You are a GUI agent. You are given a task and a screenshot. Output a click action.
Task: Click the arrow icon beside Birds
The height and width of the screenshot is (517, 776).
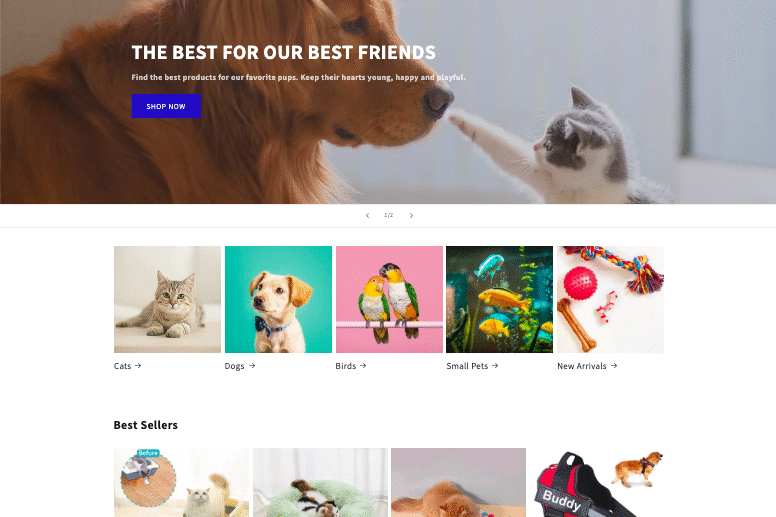363,366
